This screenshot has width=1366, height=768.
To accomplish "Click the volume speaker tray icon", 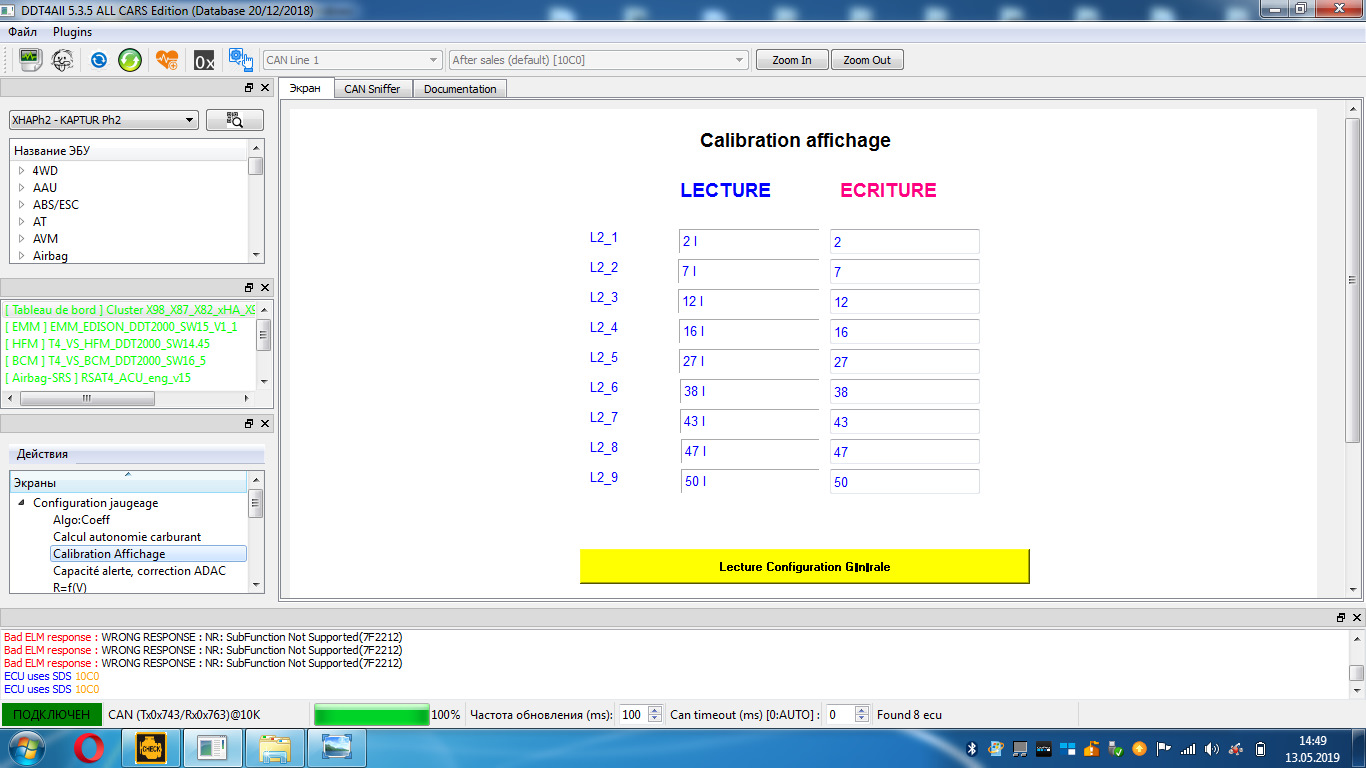I will tap(1212, 748).
